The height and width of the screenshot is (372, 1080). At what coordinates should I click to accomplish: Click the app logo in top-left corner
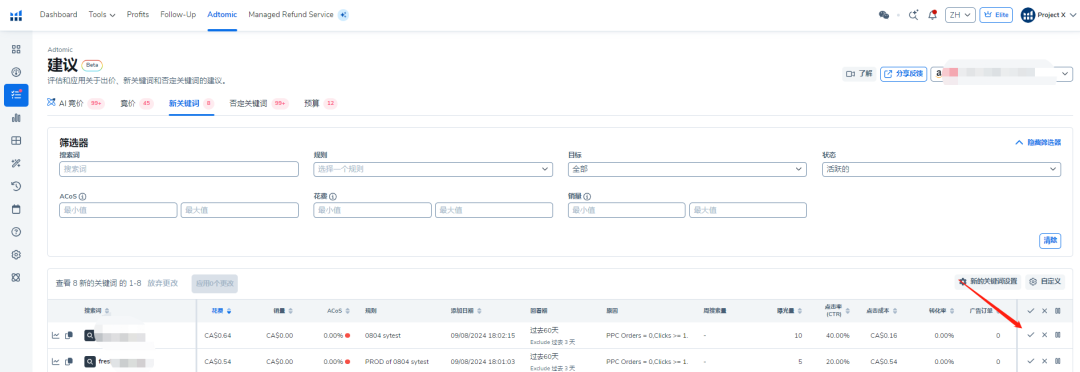(17, 14)
